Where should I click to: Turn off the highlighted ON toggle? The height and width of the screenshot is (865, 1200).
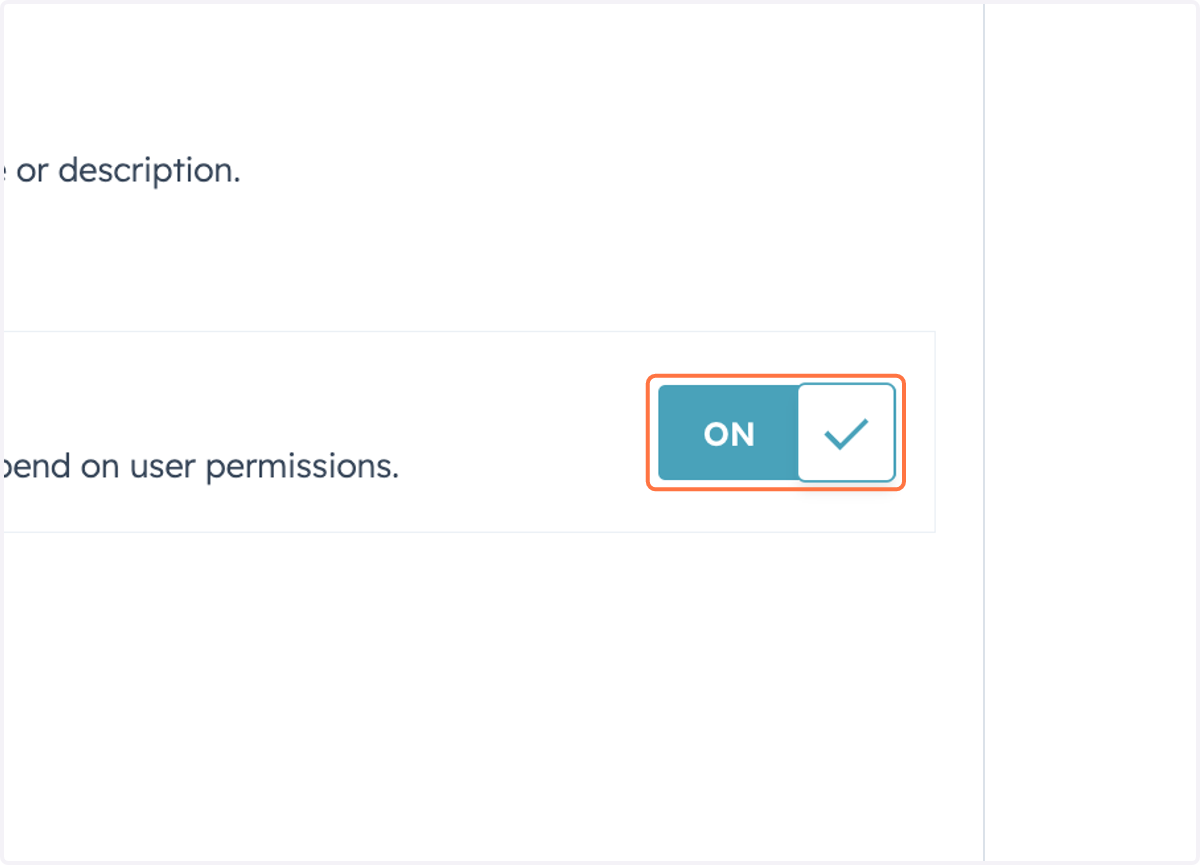[x=776, y=433]
